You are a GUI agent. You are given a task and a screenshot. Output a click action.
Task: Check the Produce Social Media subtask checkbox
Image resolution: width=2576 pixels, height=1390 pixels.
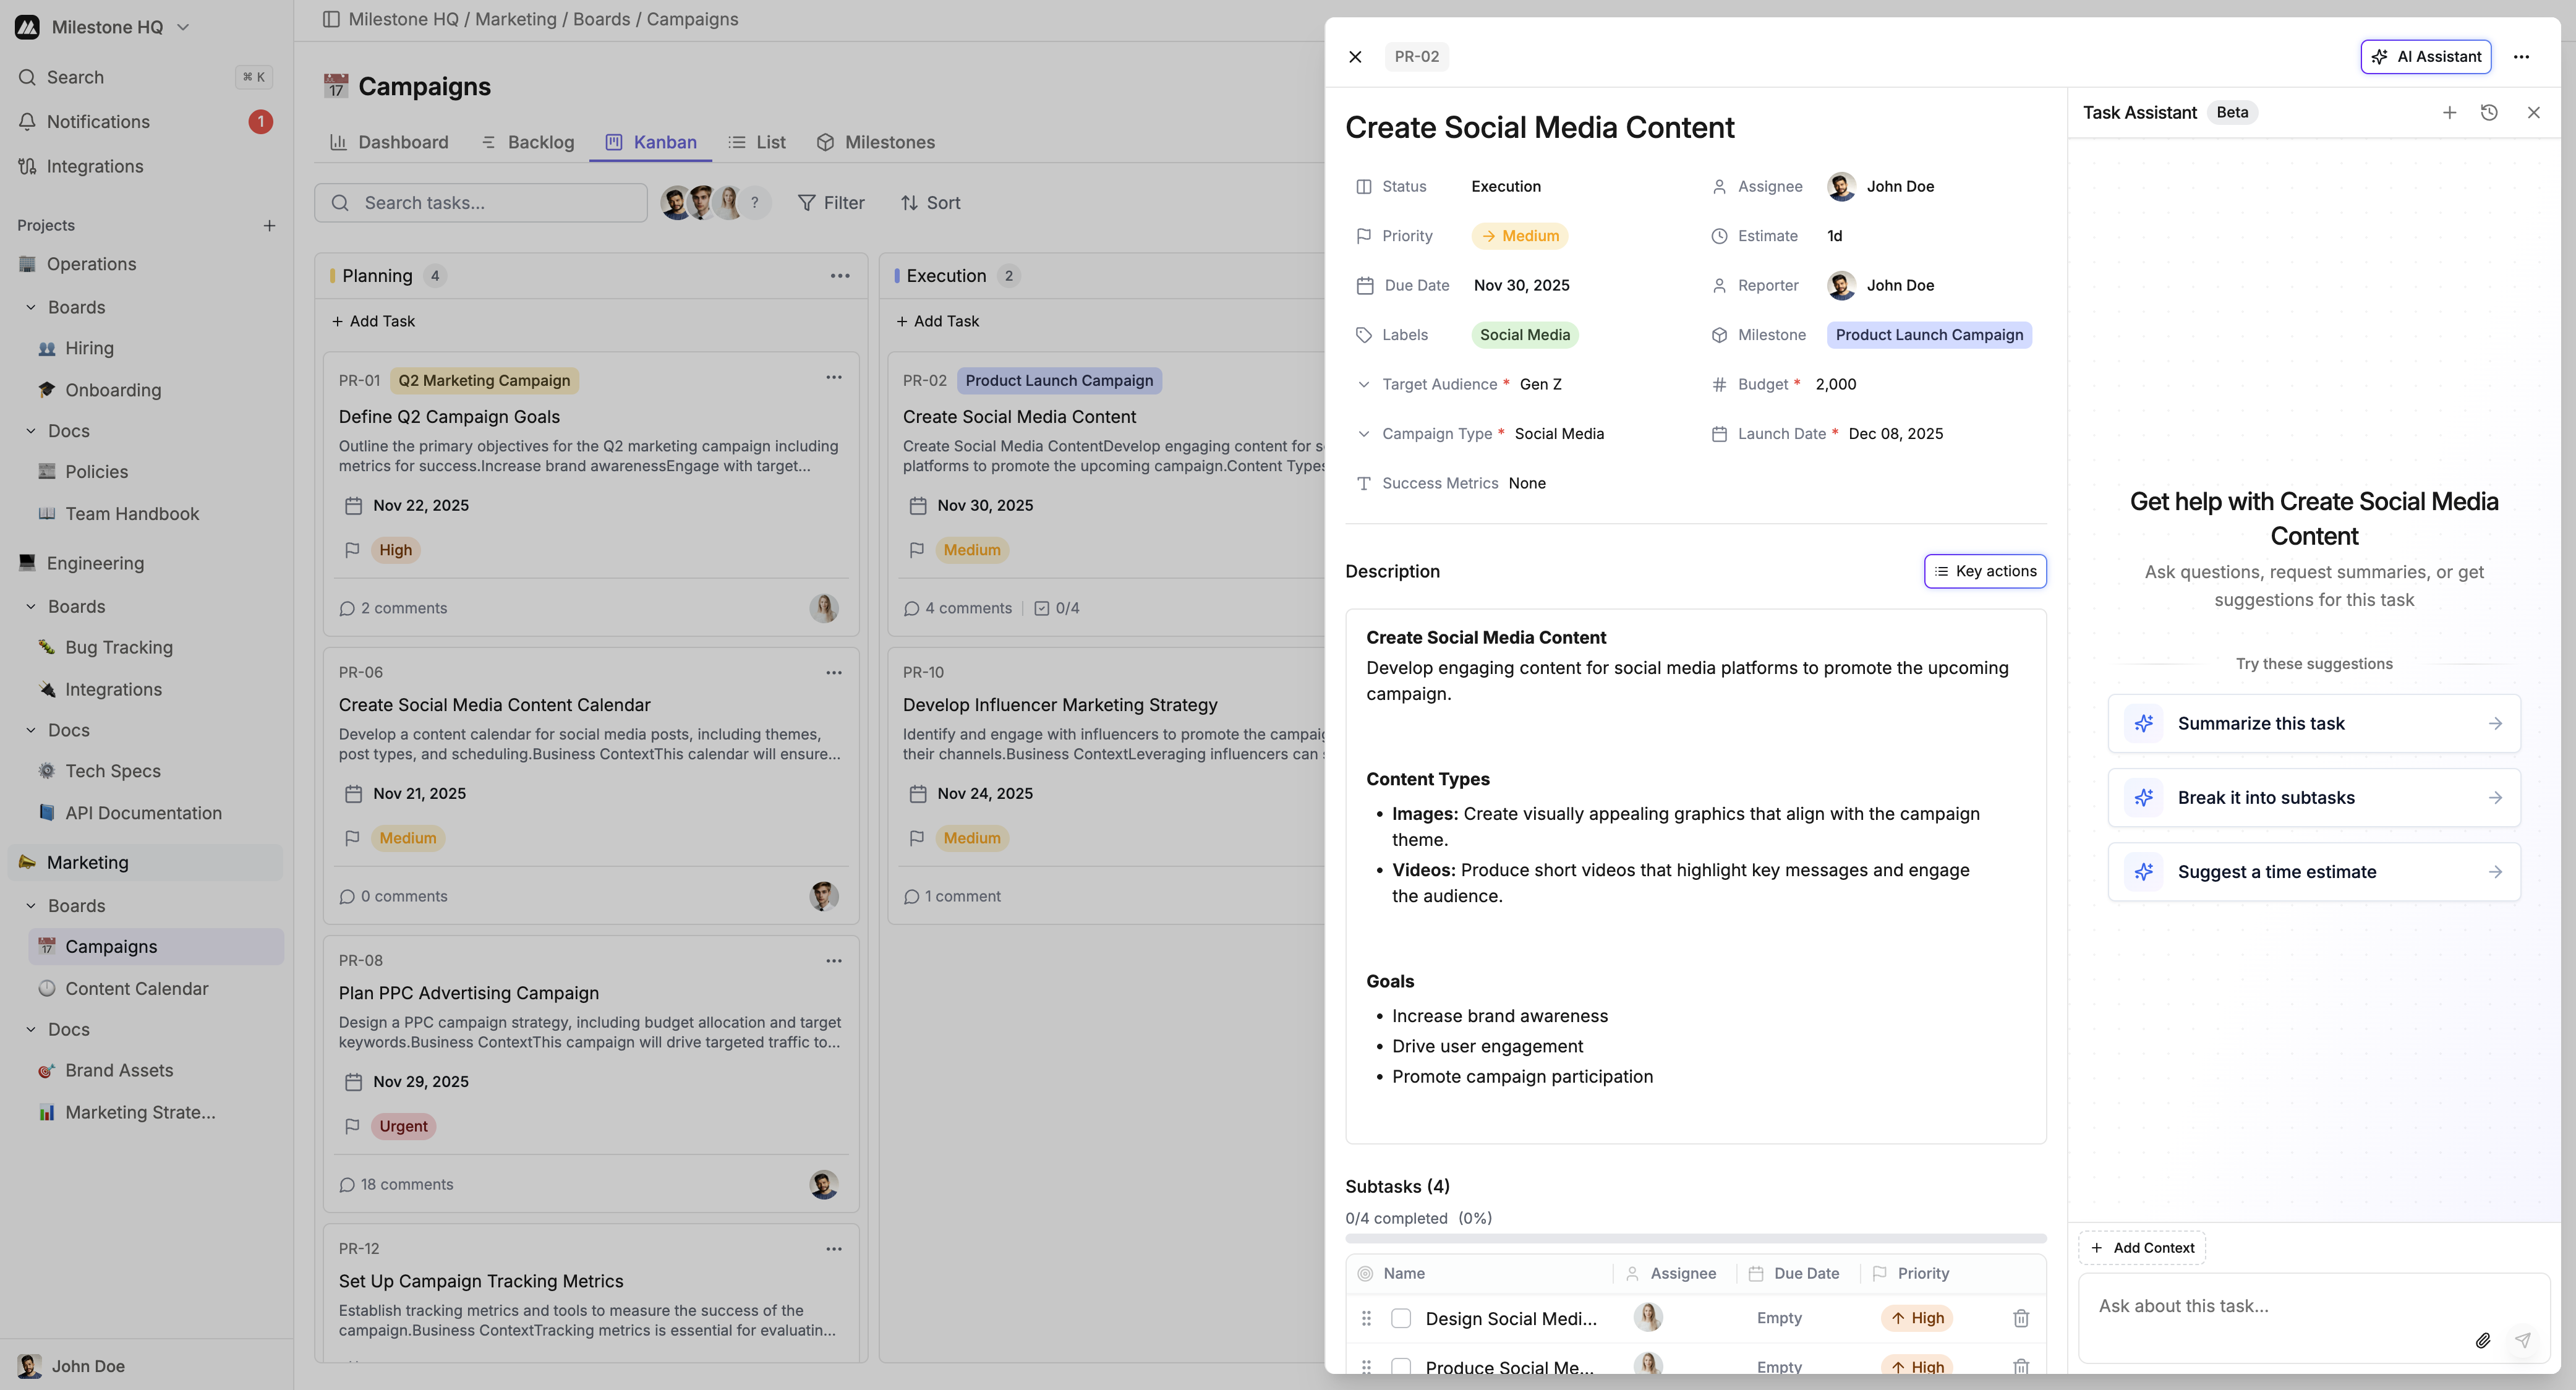click(x=1401, y=1366)
